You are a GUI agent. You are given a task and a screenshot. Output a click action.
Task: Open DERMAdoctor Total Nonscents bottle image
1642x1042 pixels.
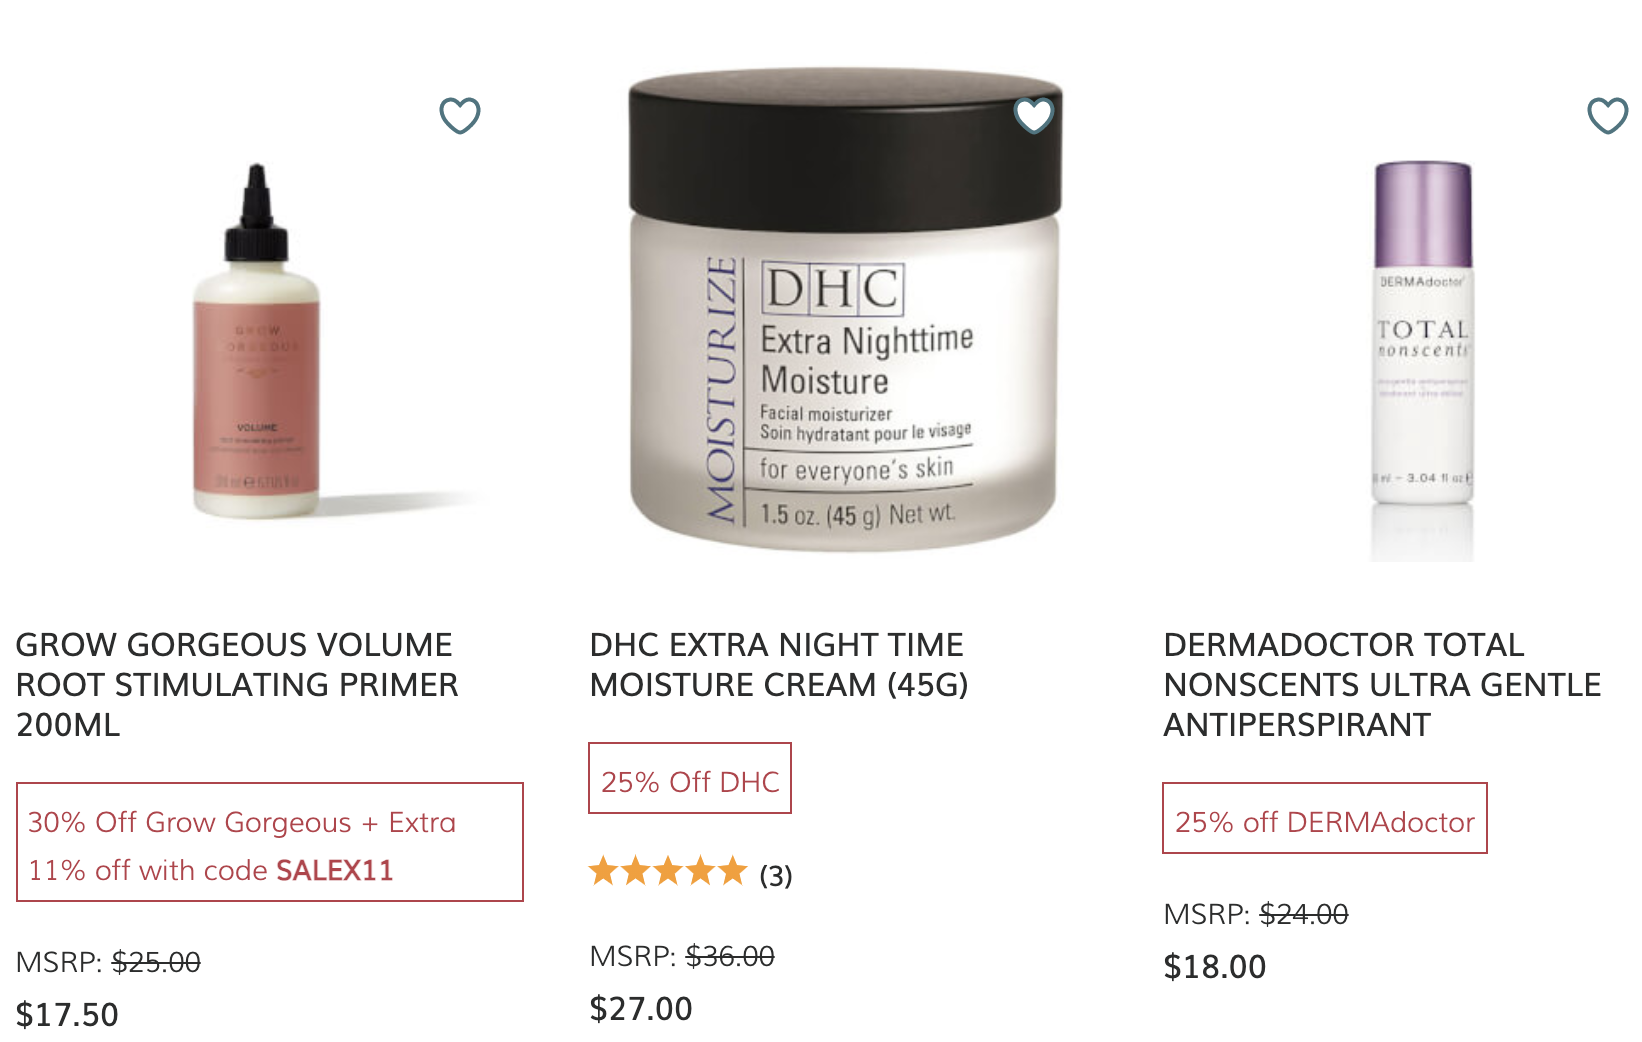pyautogui.click(x=1422, y=361)
